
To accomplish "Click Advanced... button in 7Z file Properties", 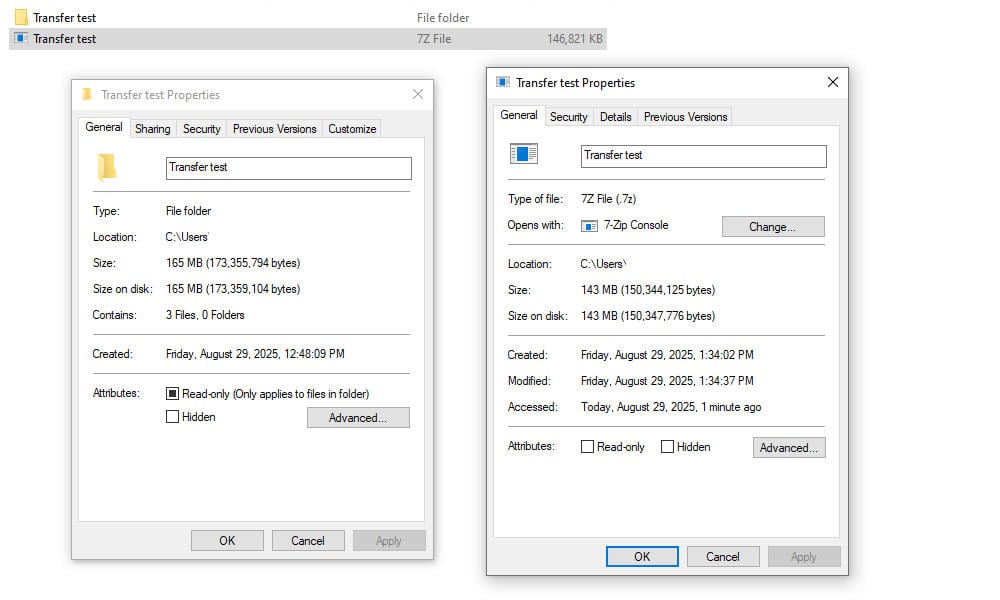I will [788, 448].
